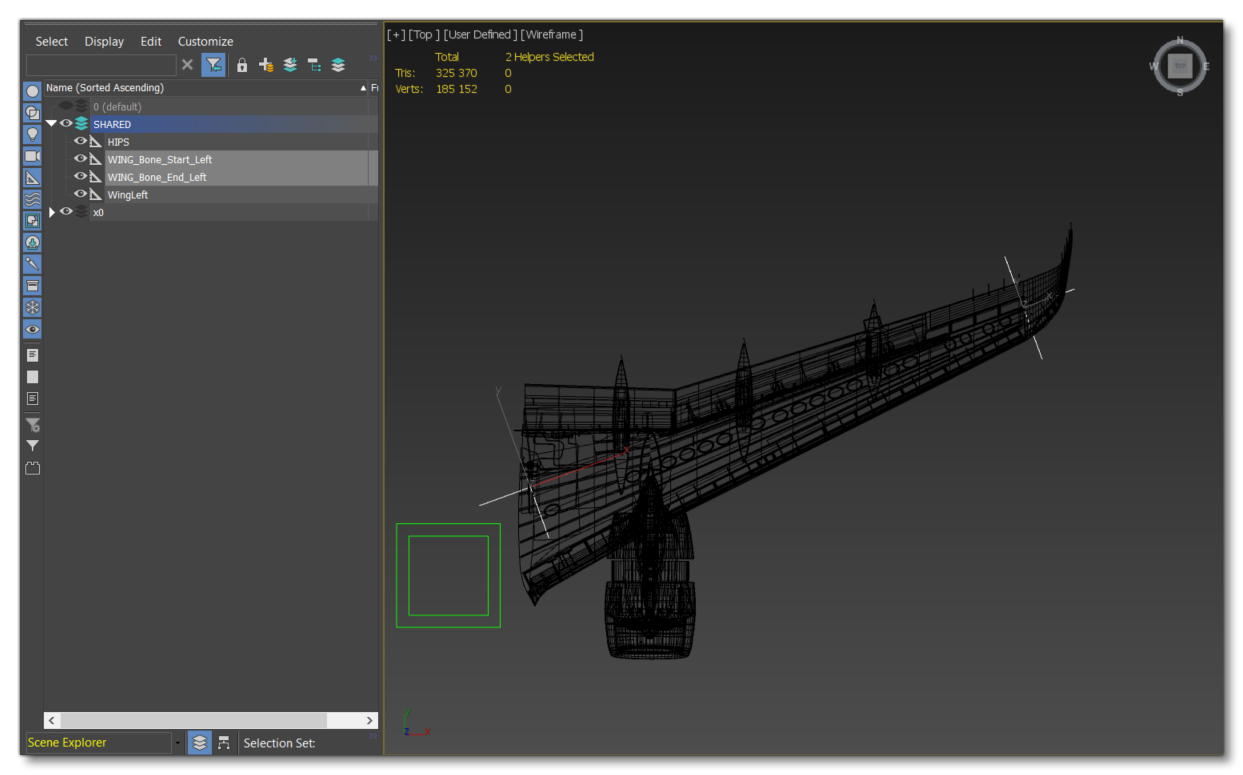Toggle the Display Bones filter icon
Viewport: 1243px width, 775px height.
pos(31,264)
